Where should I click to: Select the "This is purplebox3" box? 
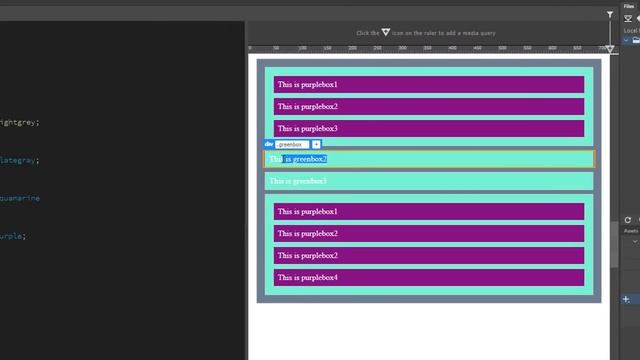click(x=429, y=129)
